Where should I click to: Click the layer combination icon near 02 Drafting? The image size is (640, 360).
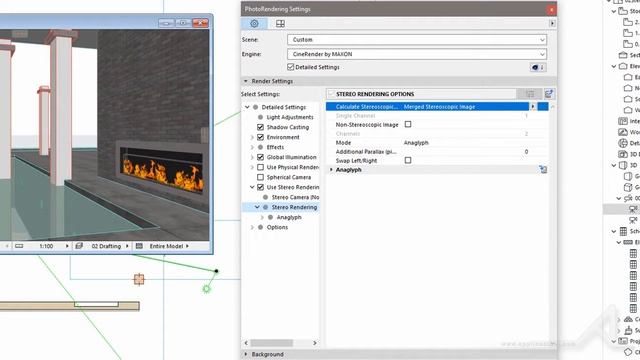click(79, 246)
